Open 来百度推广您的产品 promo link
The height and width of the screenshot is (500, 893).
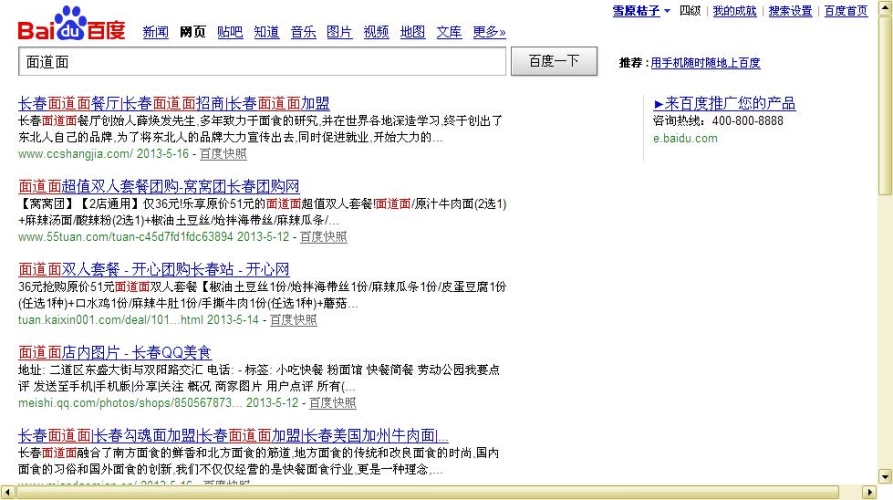(724, 103)
